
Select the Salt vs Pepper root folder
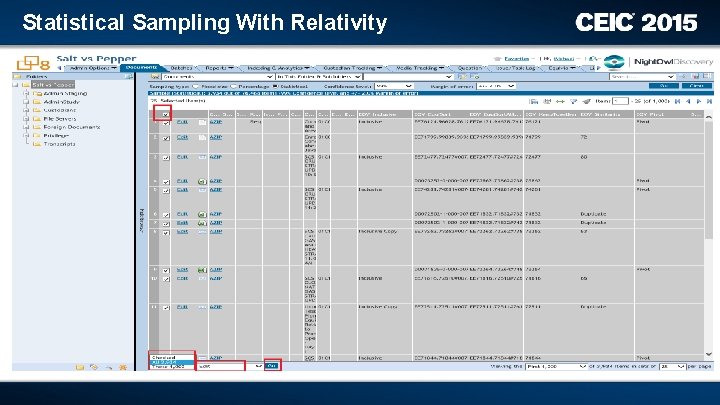click(53, 84)
